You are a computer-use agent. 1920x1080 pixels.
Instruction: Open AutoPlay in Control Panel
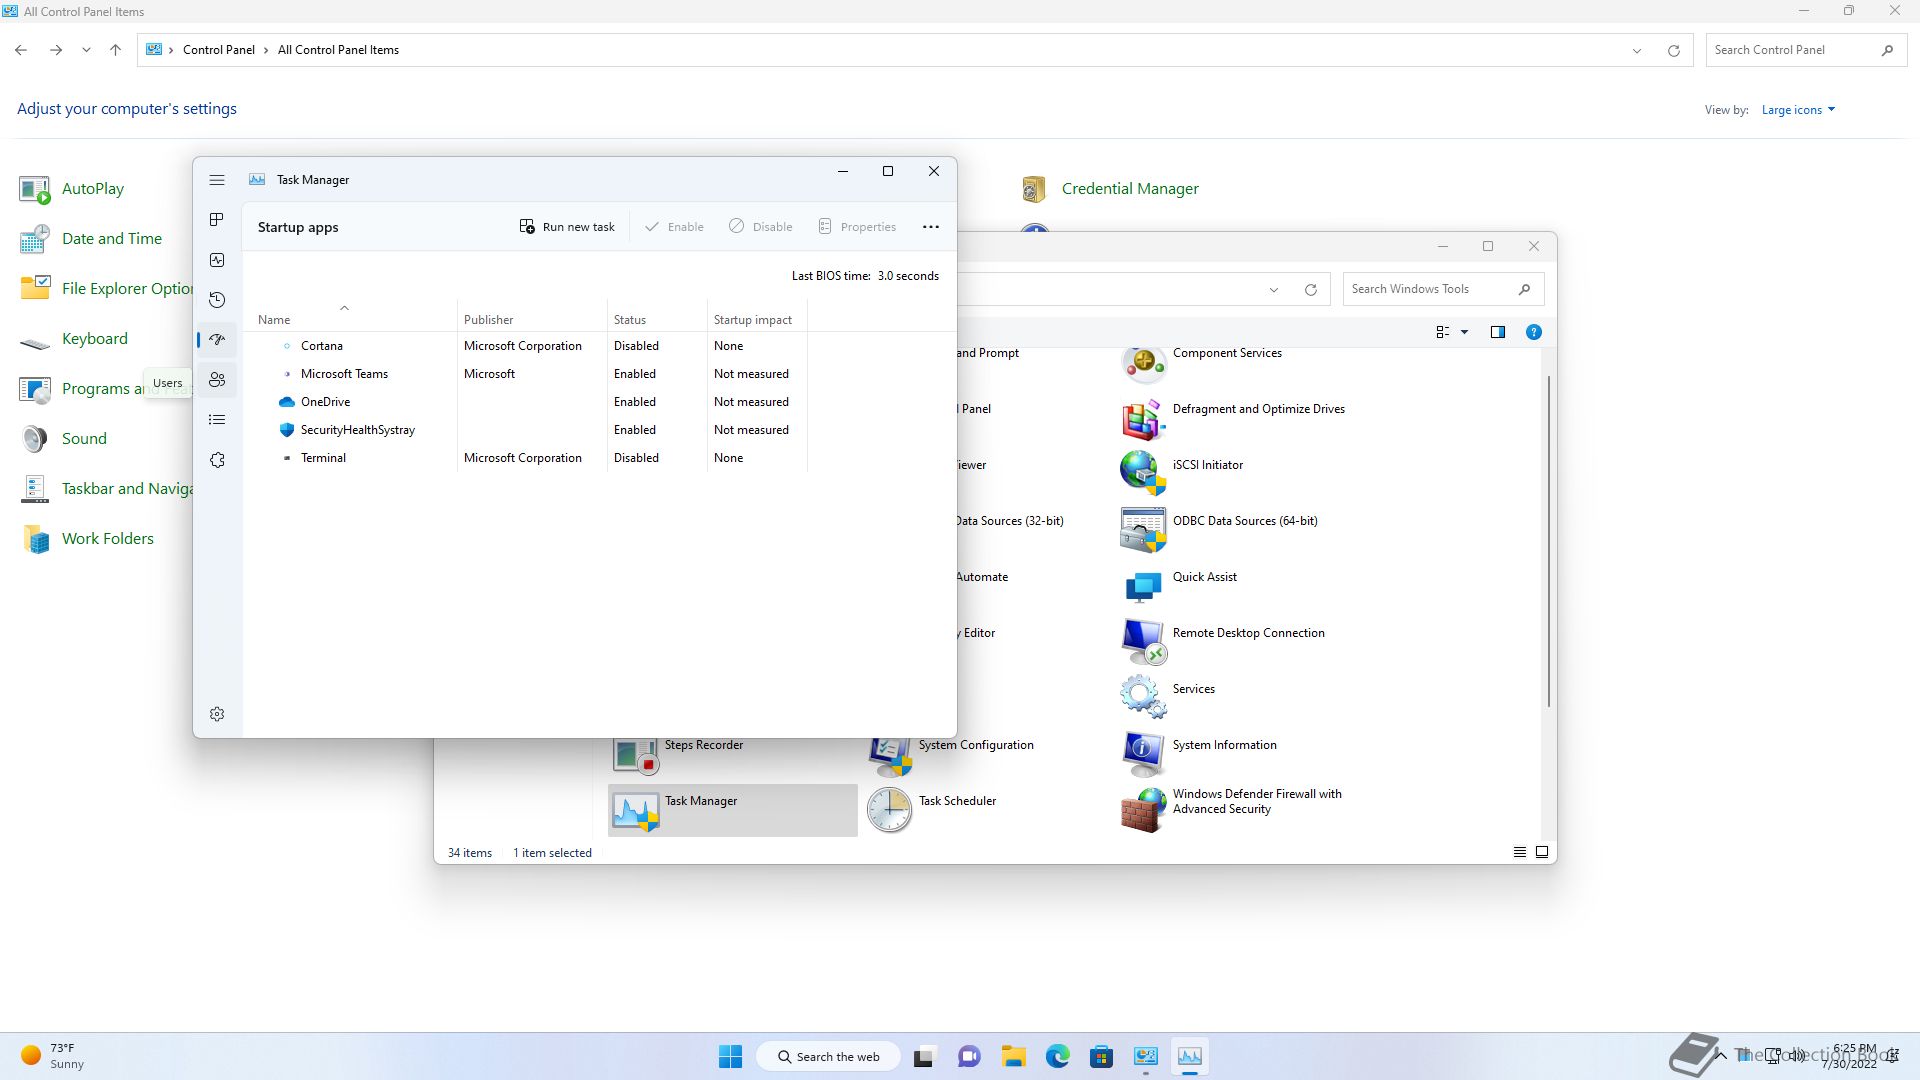tap(72, 188)
